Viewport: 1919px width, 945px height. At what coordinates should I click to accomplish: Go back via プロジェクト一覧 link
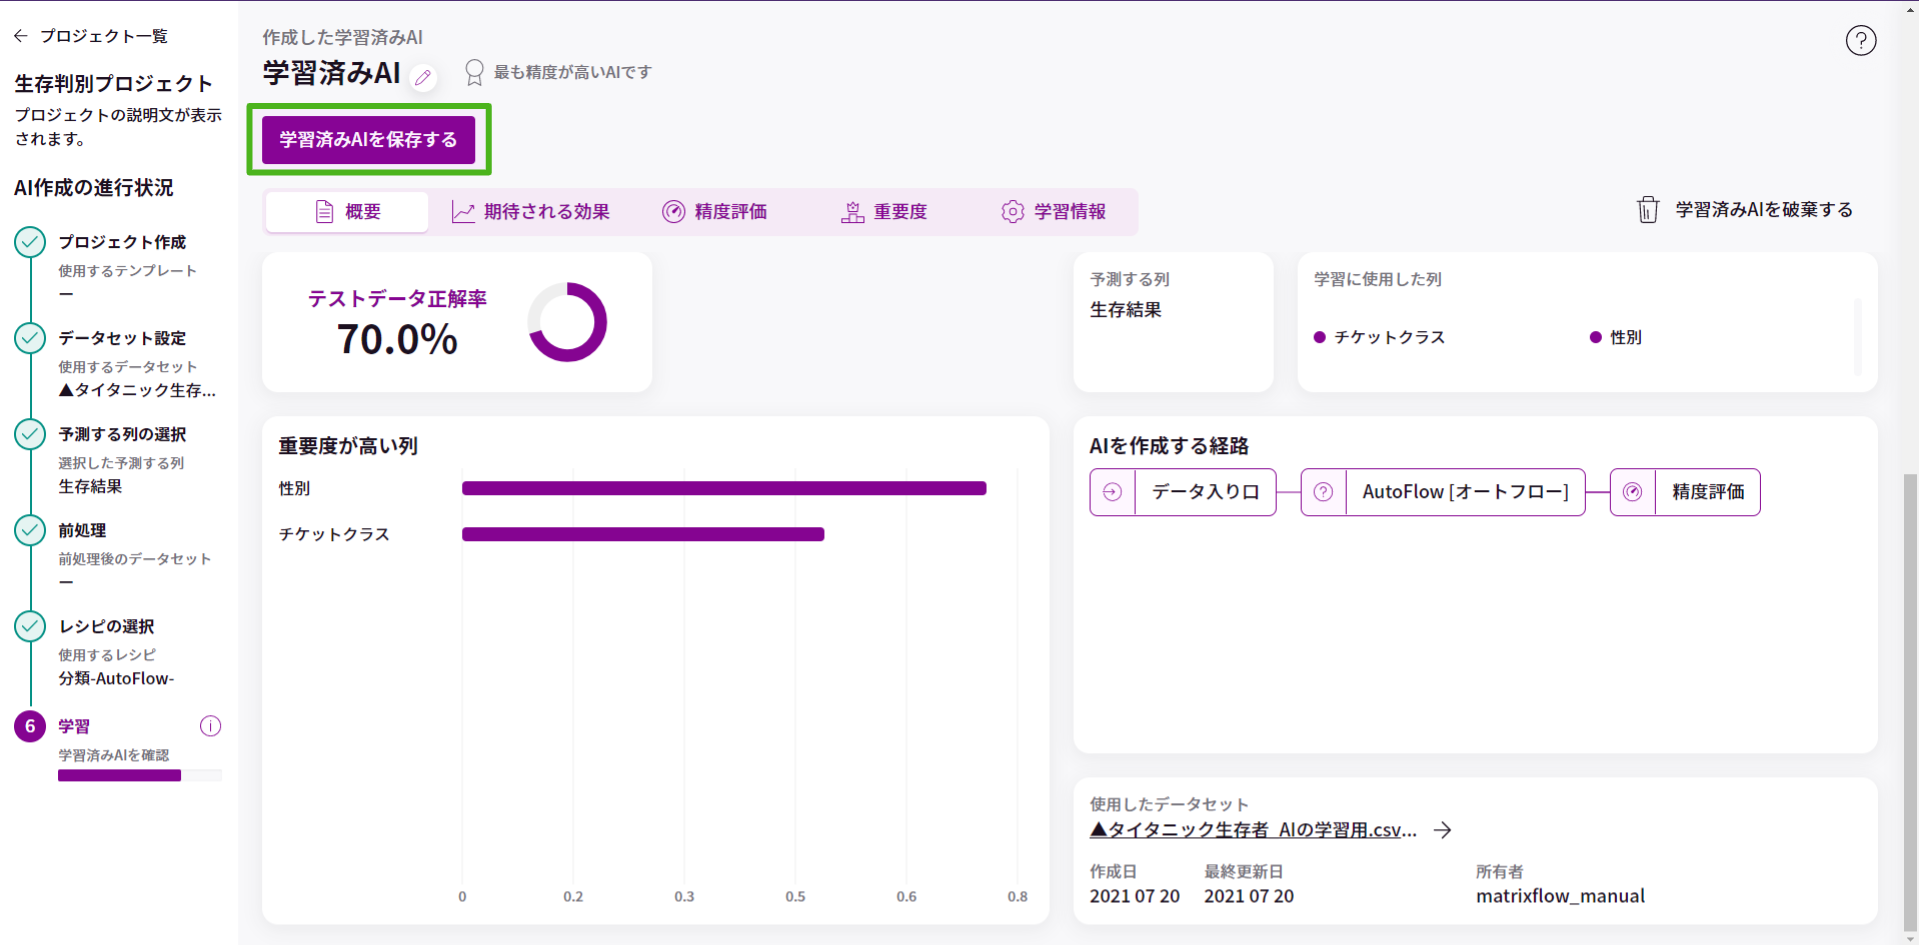pyautogui.click(x=104, y=36)
